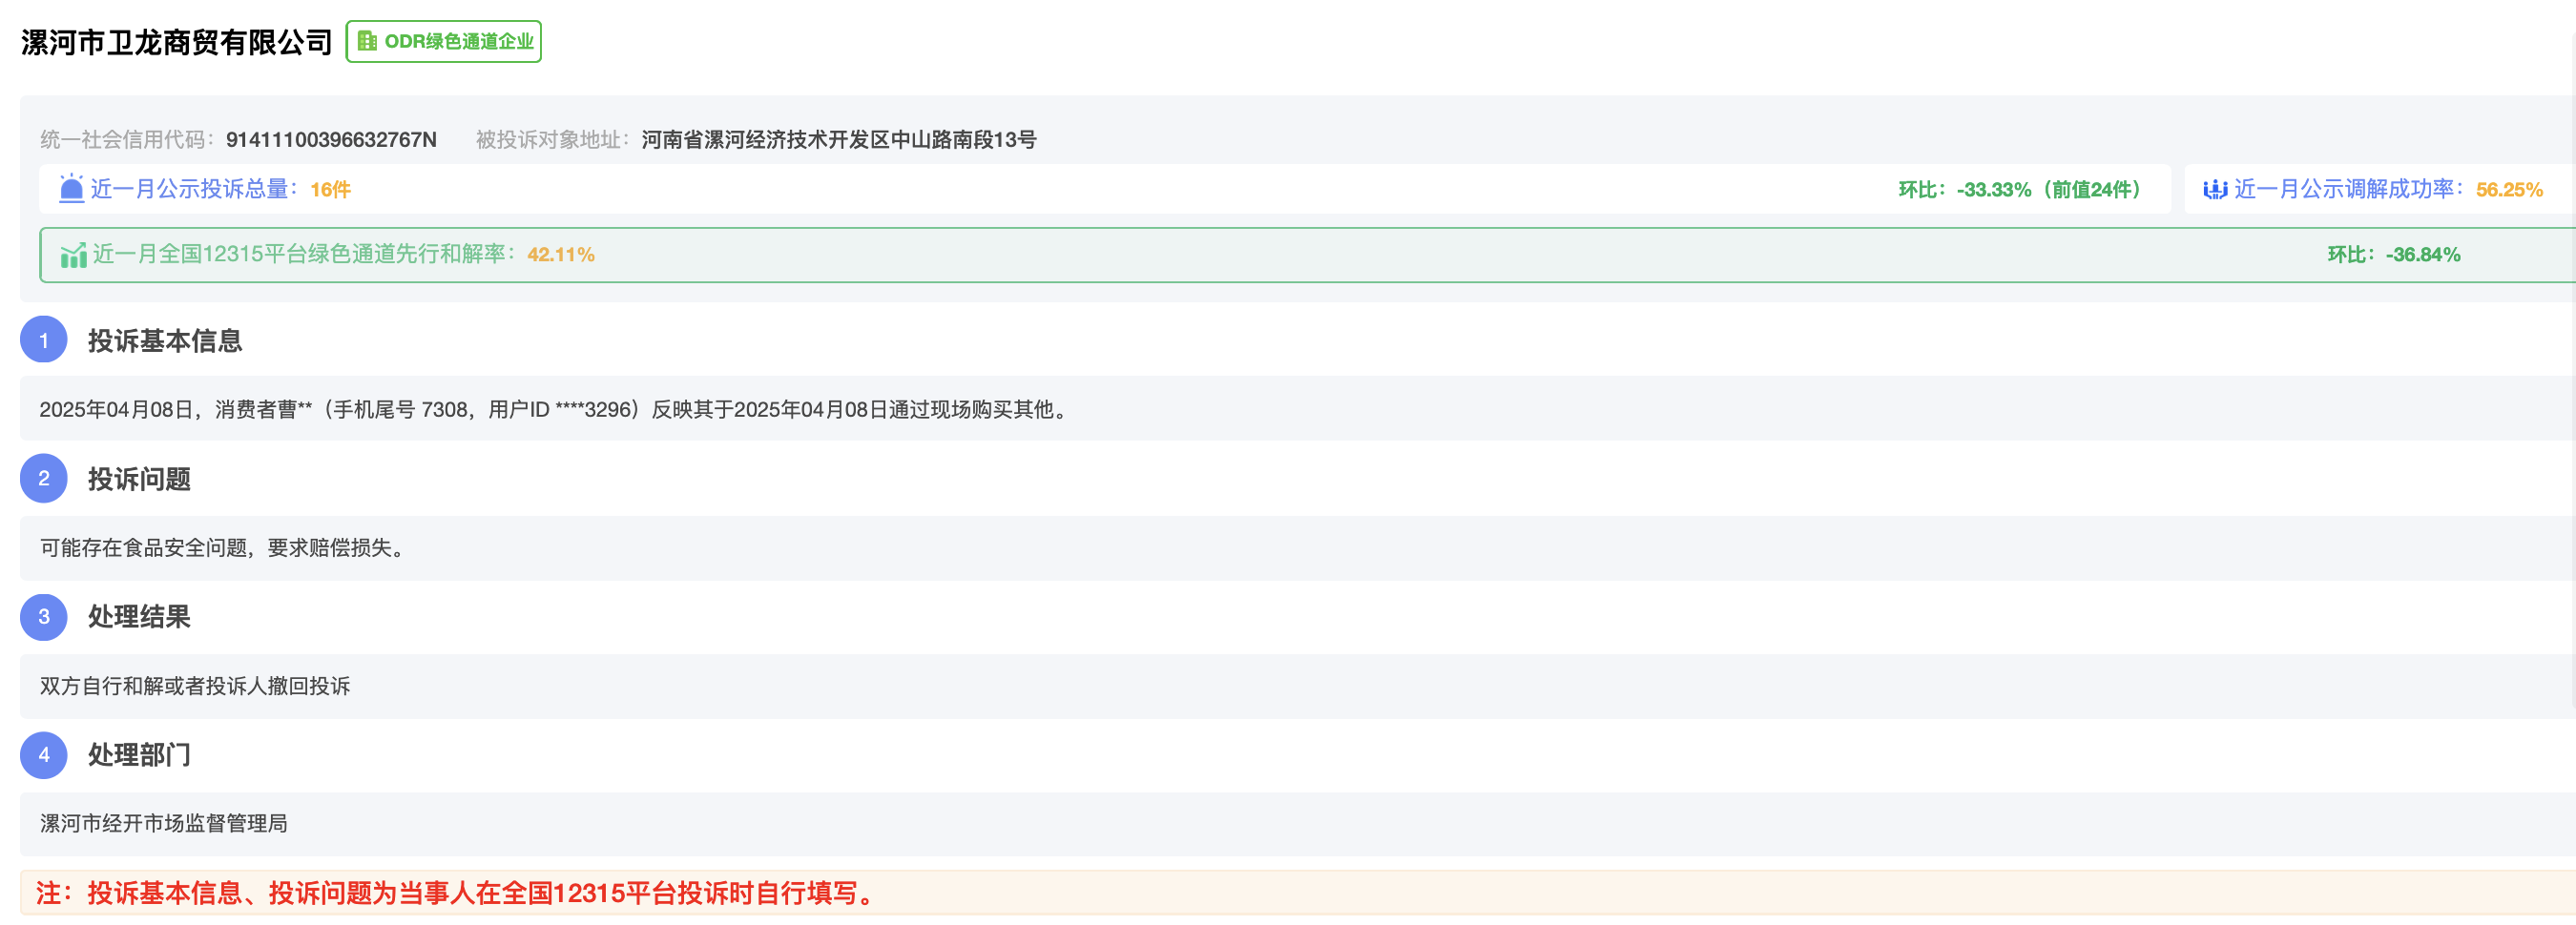Click the label 被投诉对象地址

[x=552, y=139]
